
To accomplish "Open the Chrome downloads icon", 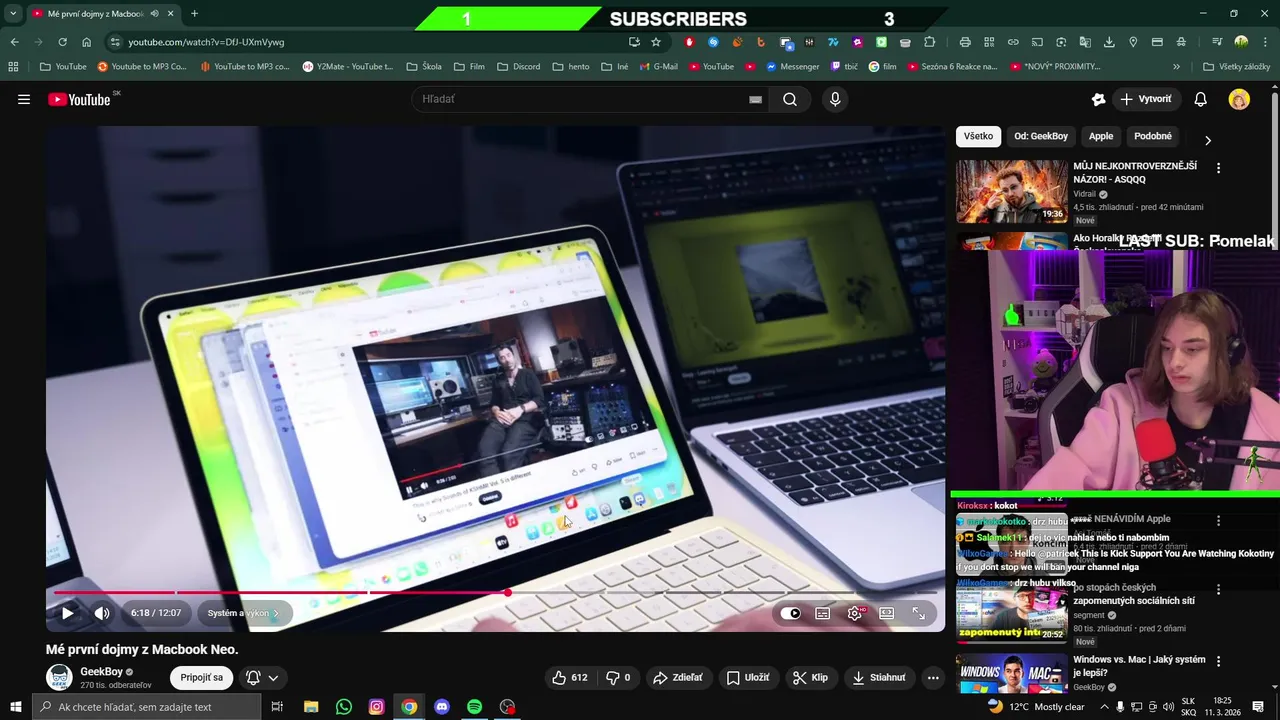I will pos(1109,42).
